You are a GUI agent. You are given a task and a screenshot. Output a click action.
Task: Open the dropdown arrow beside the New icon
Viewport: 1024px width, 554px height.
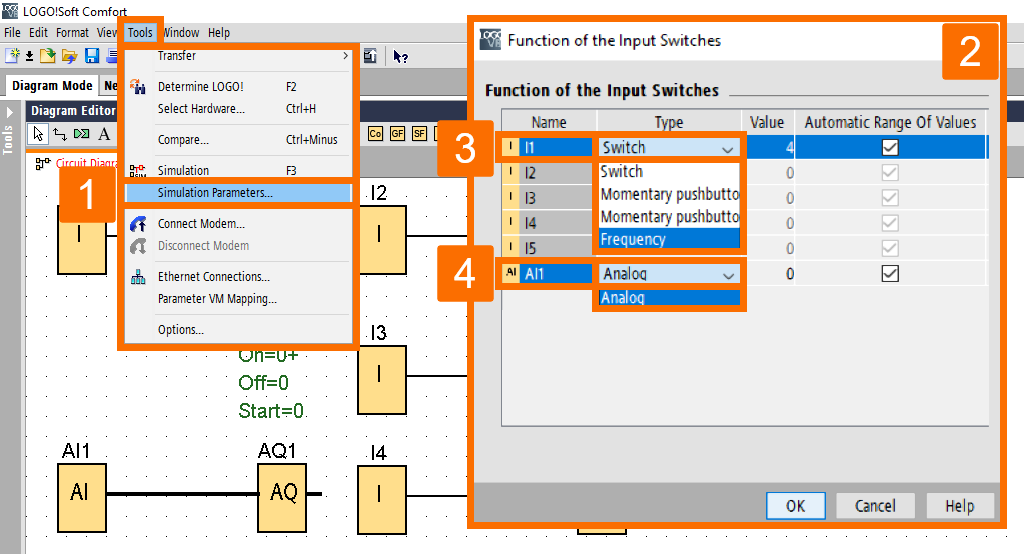[29, 57]
